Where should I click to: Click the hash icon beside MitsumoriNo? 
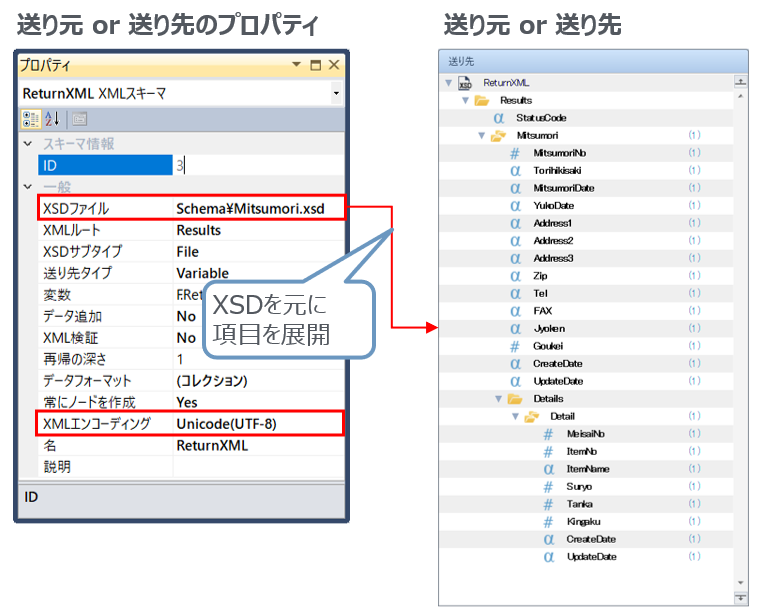pyautogui.click(x=515, y=153)
